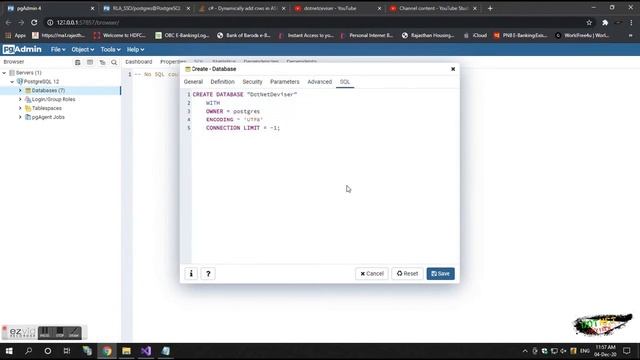
Task: Bookmark this page with the star icon
Action: (589, 22)
